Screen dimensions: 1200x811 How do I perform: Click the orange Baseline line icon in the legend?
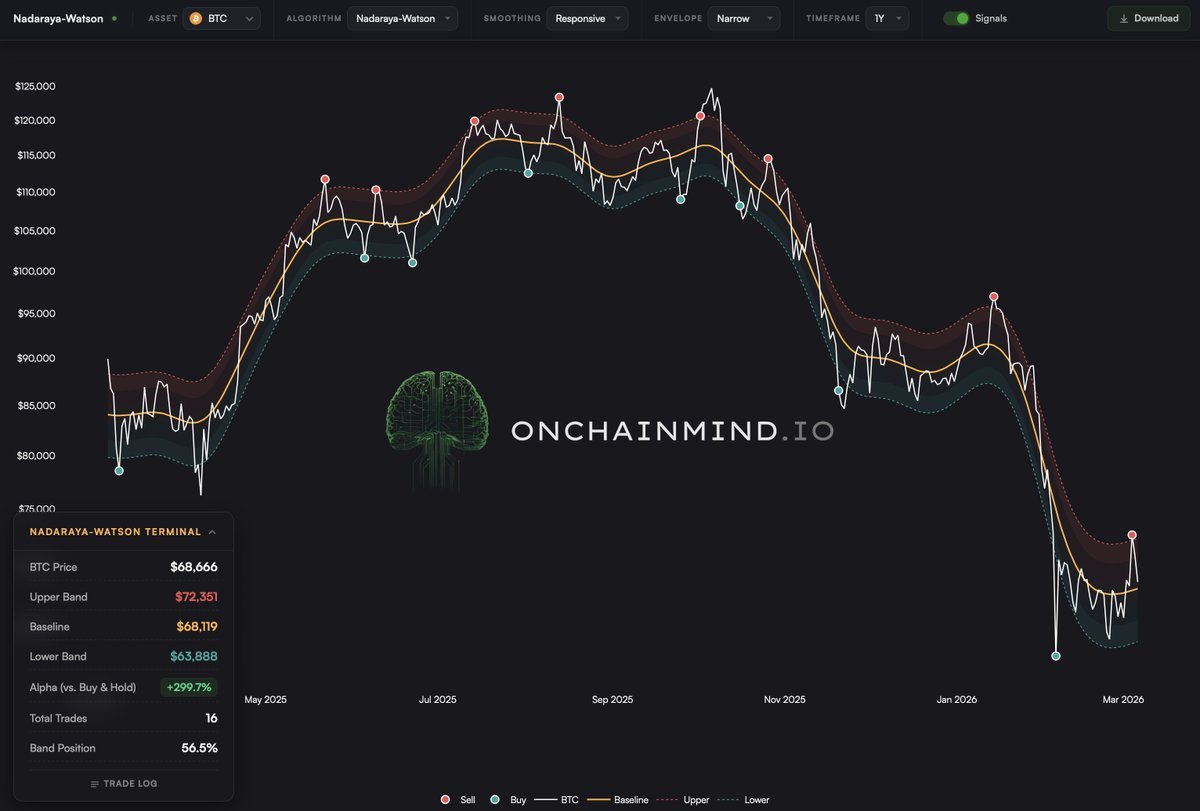click(x=598, y=800)
